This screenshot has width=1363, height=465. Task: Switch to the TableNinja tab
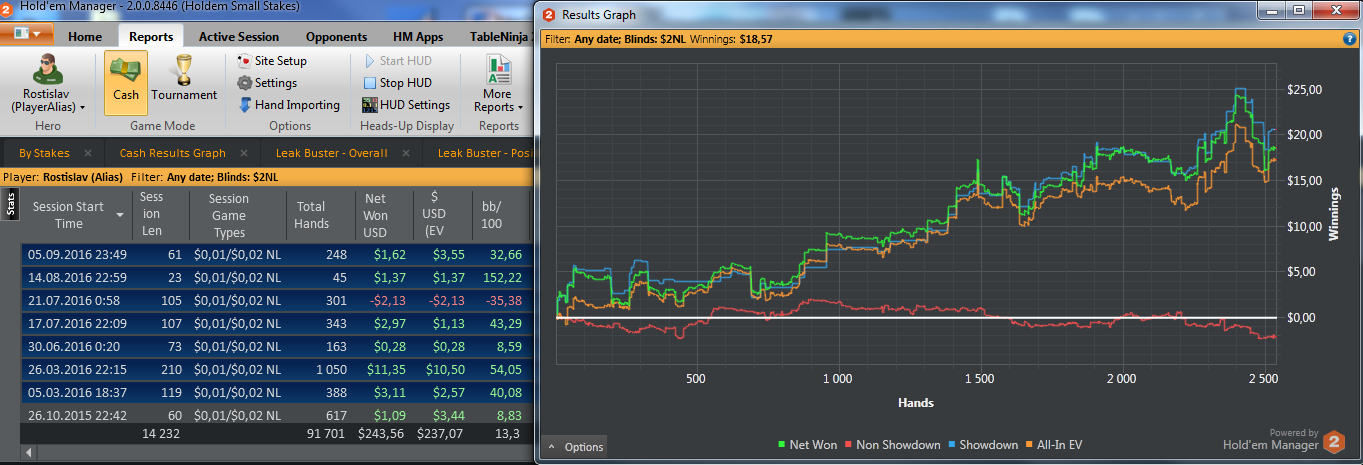[x=500, y=36]
